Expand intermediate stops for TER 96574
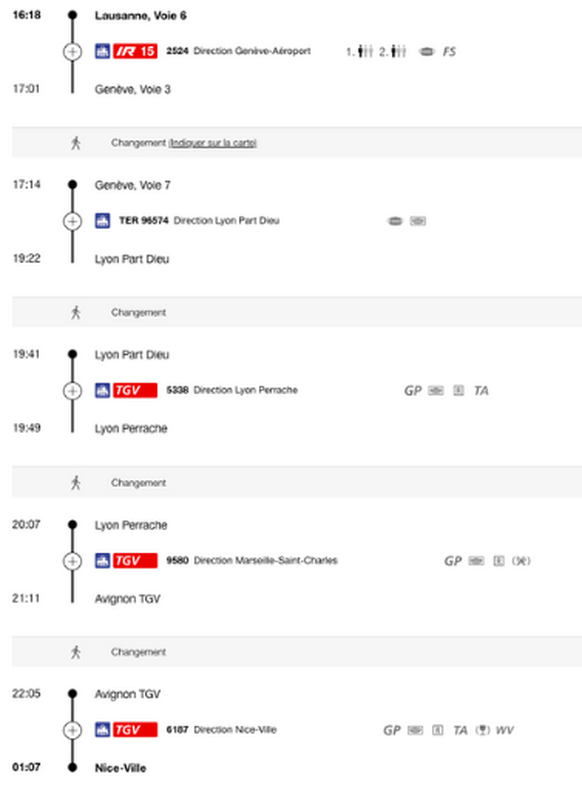This screenshot has height=797, width=582. pyautogui.click(x=72, y=221)
